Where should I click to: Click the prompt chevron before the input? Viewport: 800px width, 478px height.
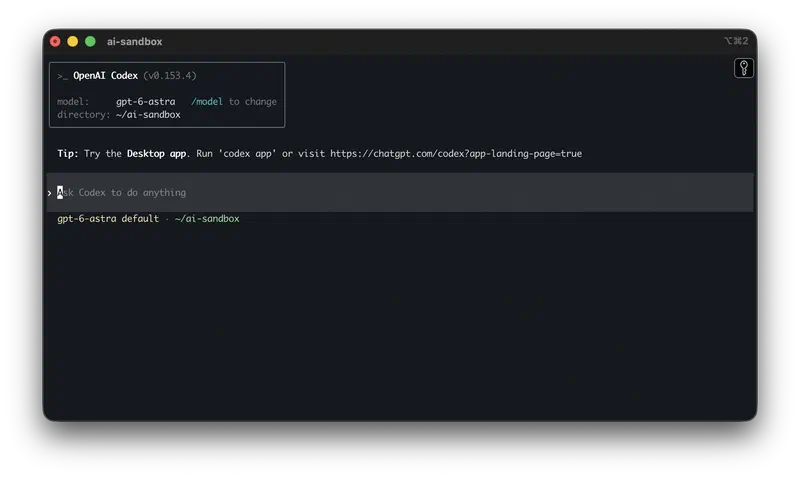click(x=49, y=193)
